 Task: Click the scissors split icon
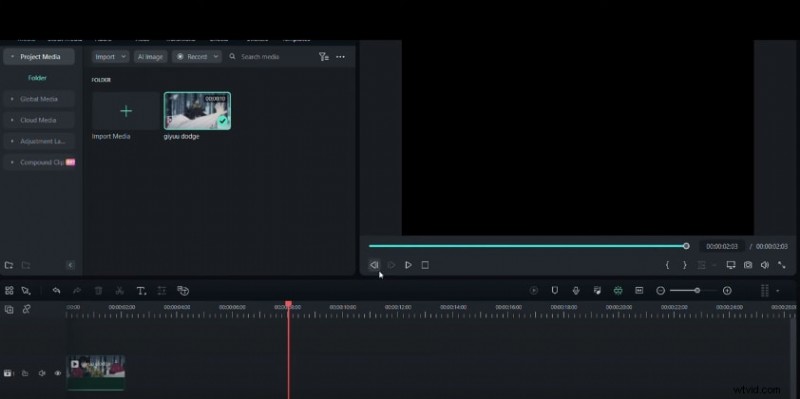pos(119,290)
